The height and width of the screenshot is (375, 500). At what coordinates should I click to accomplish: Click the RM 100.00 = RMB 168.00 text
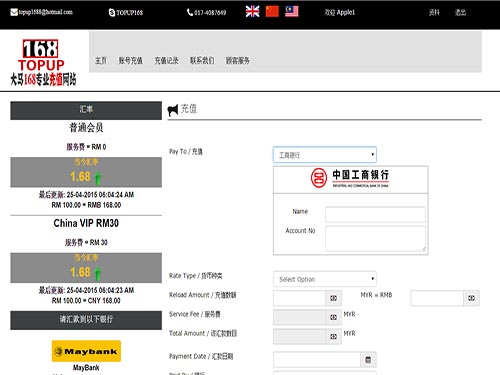click(x=86, y=205)
